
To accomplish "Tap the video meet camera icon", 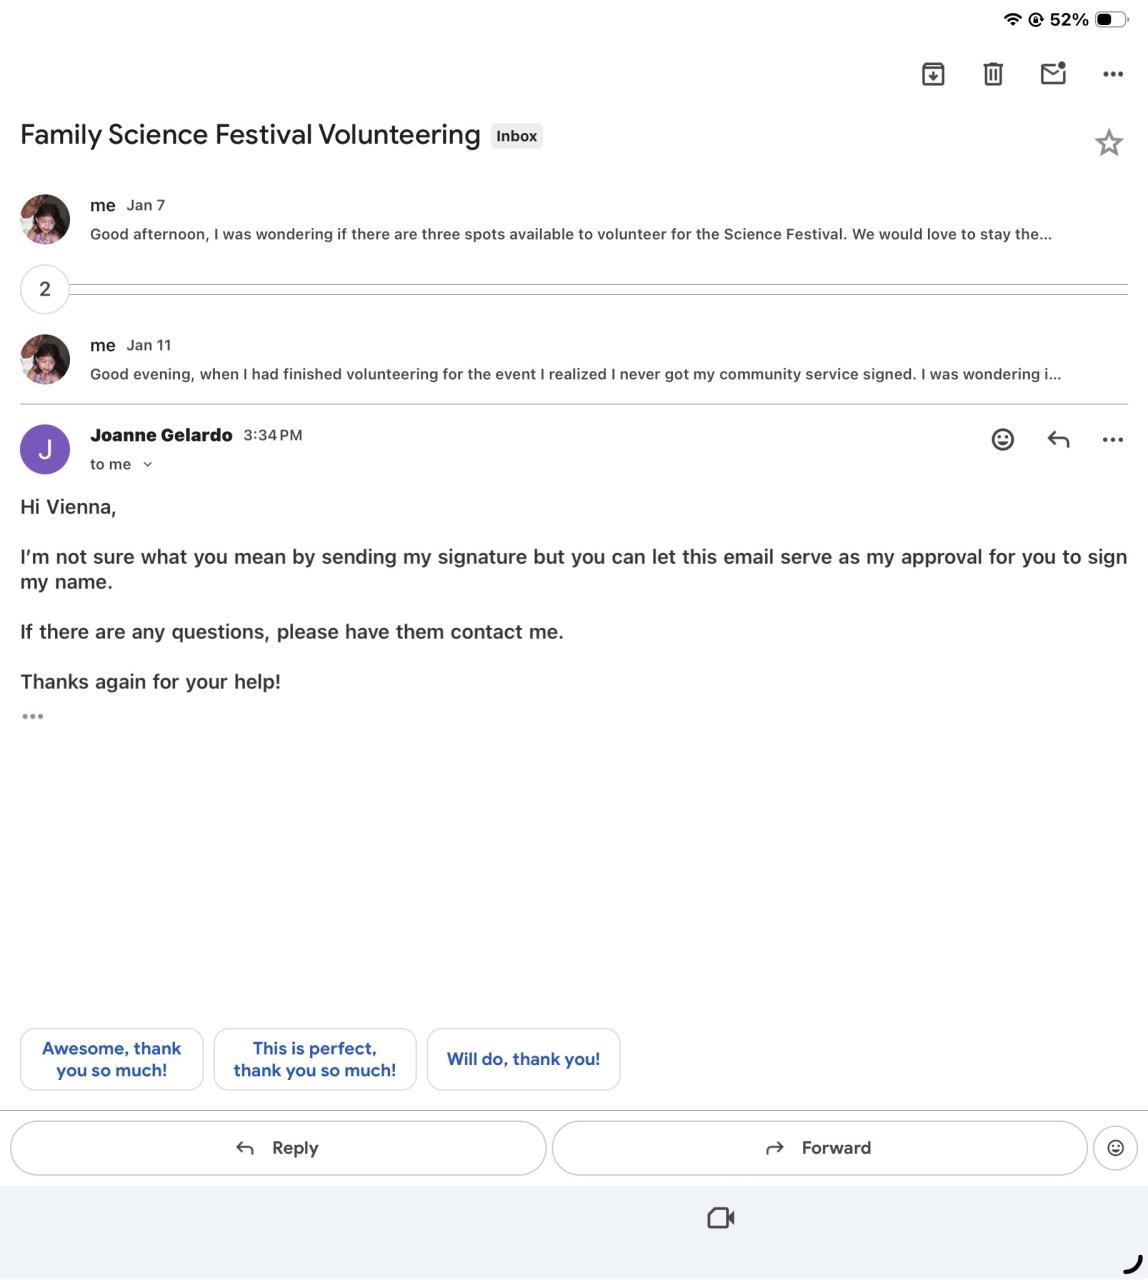I will pyautogui.click(x=721, y=1218).
